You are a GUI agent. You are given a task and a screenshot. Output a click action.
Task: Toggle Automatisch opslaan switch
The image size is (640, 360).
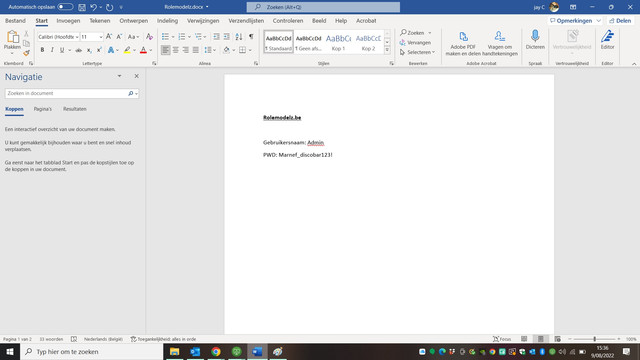coord(65,7)
